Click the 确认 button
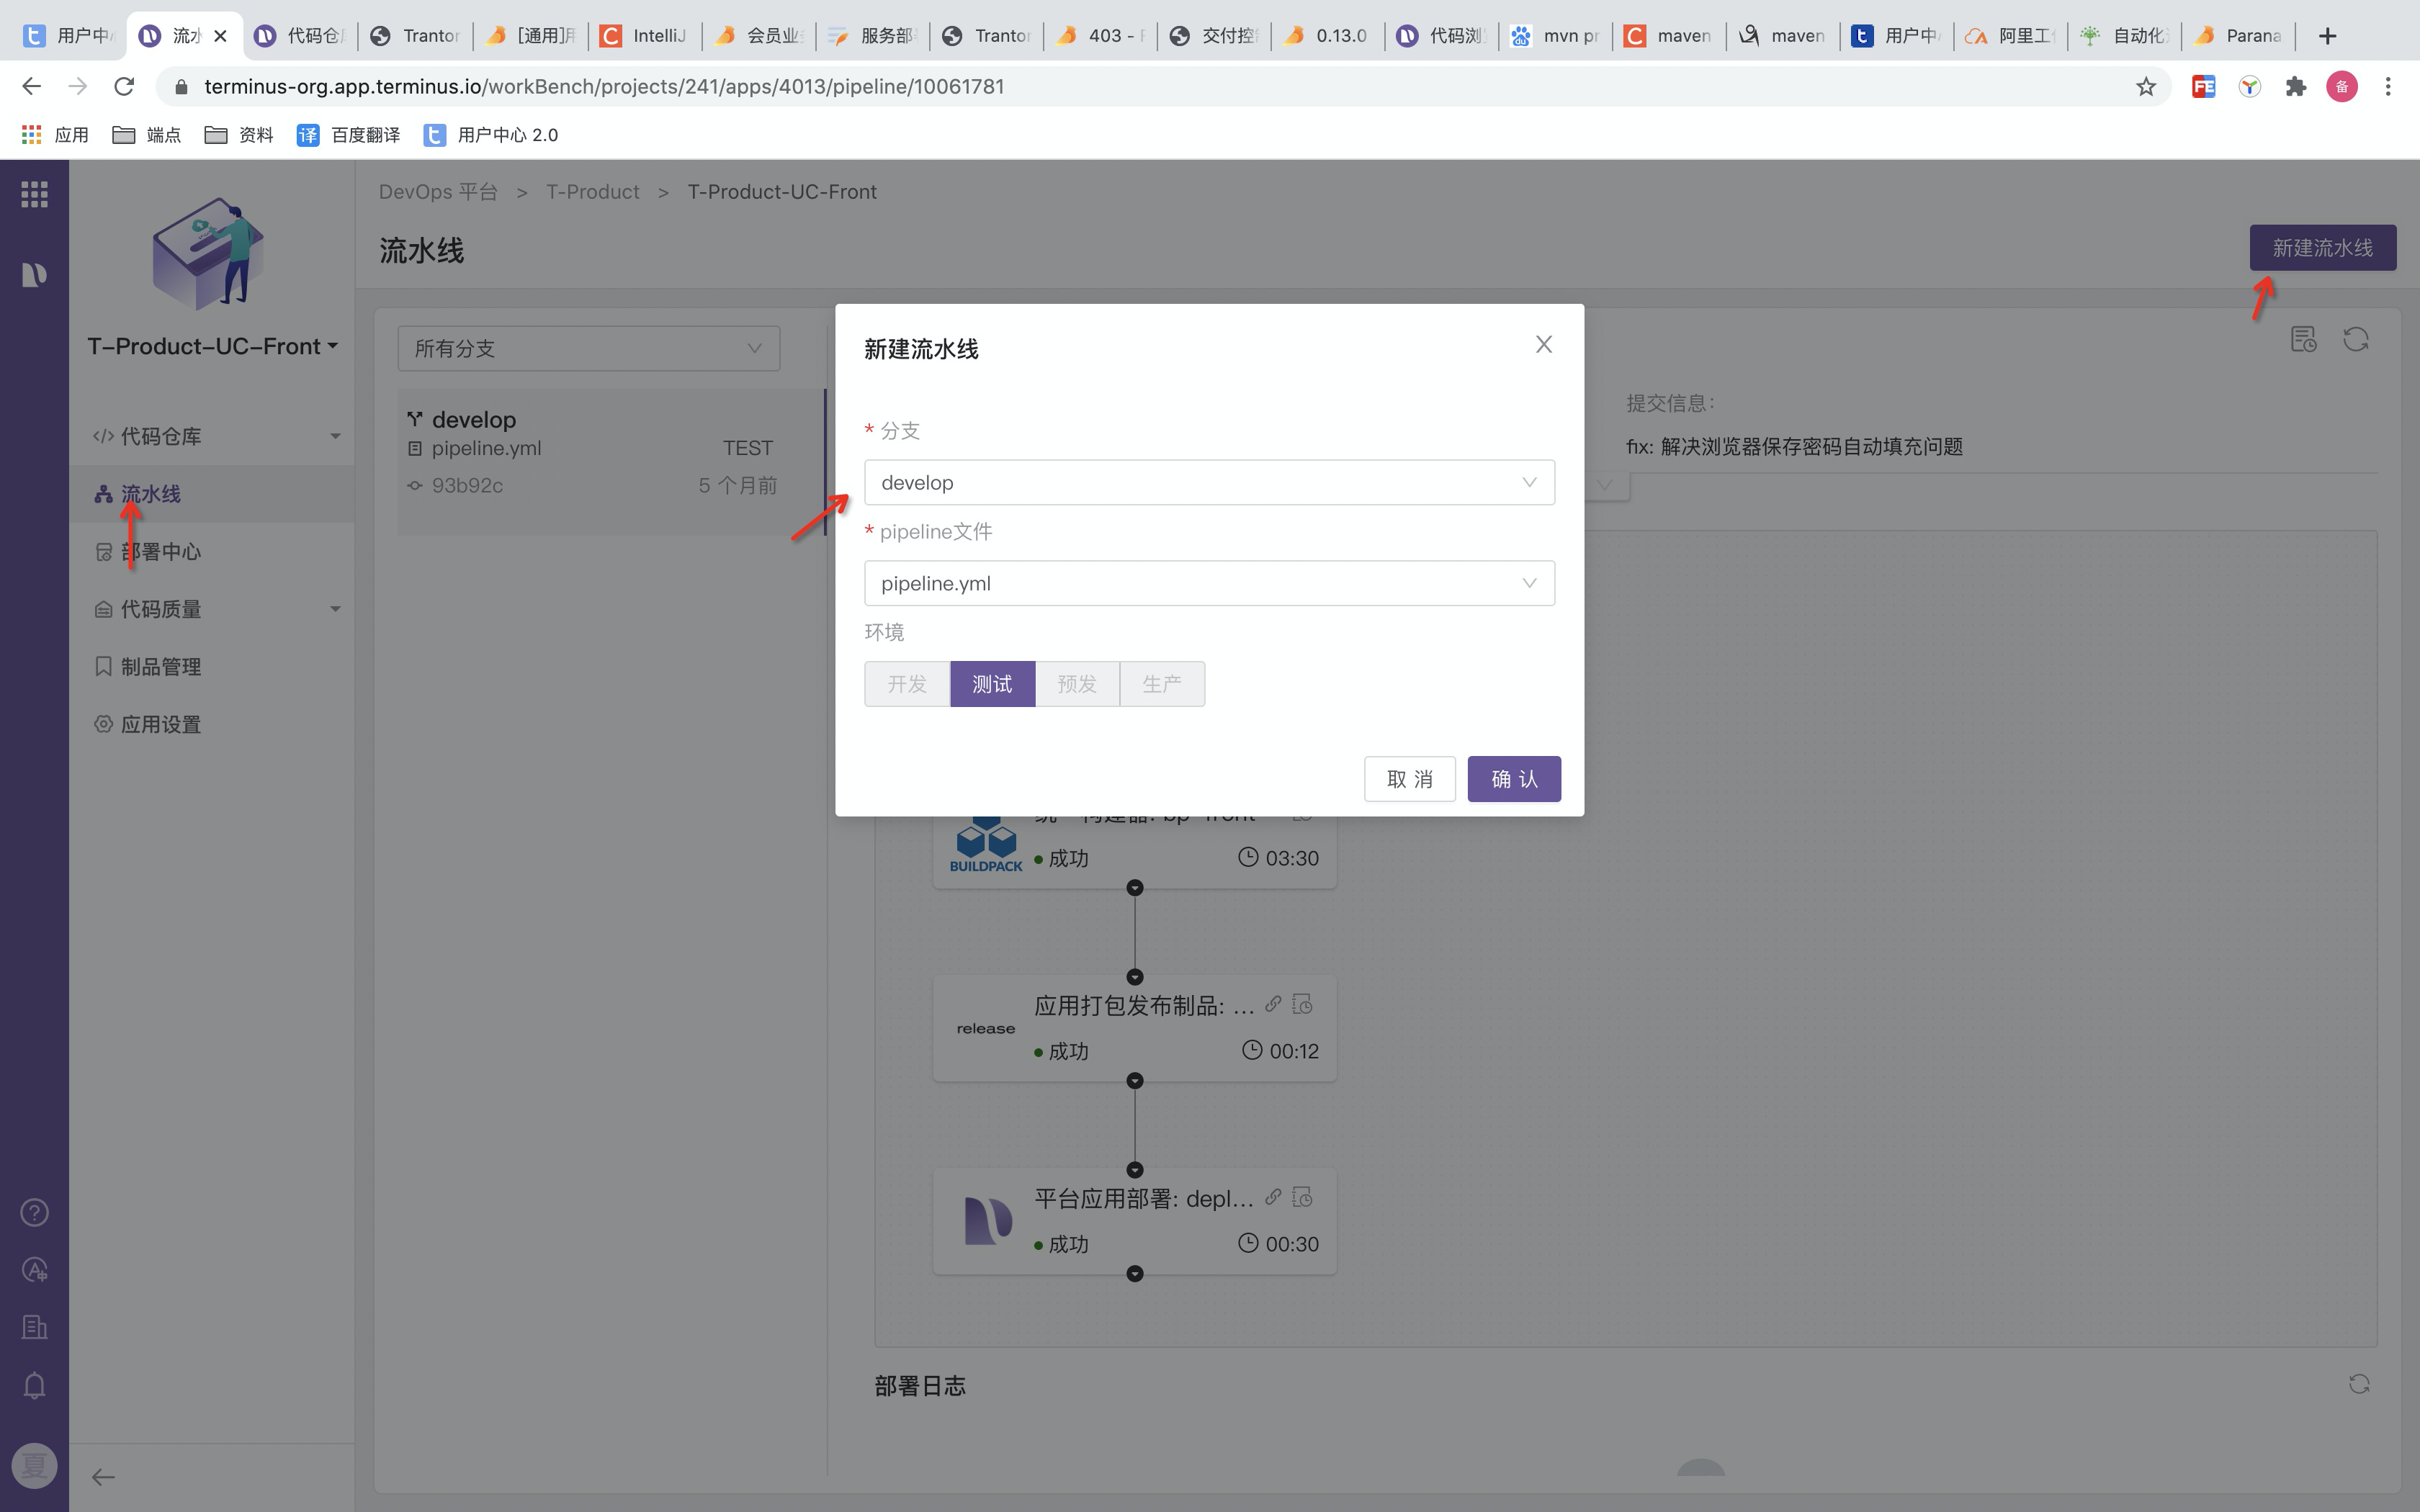2420x1512 pixels. pos(1513,779)
